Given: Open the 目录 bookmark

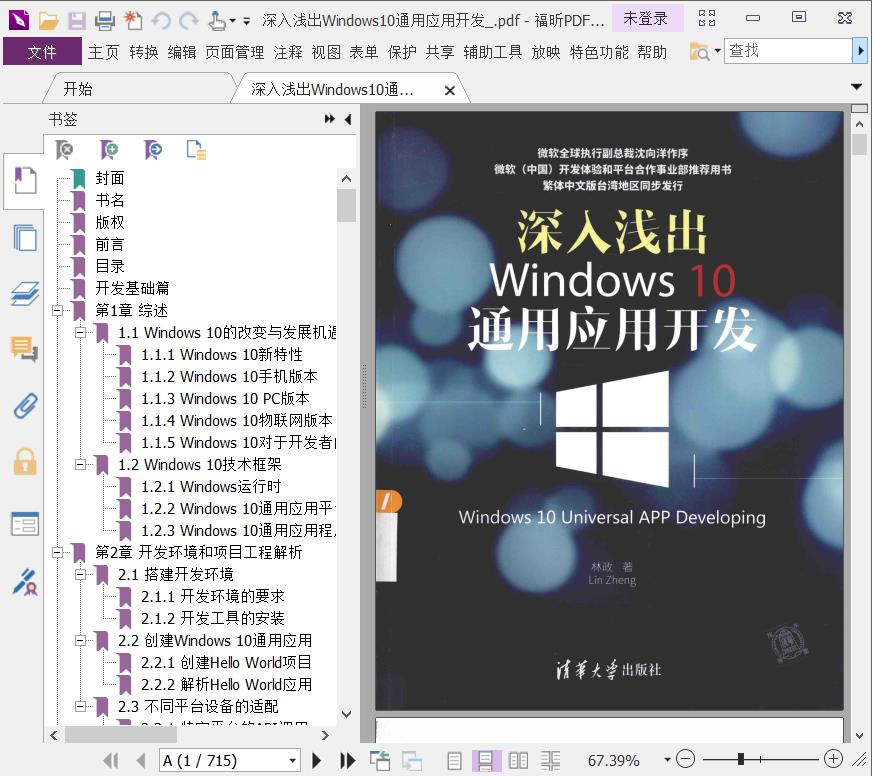Looking at the screenshot, I should coord(110,266).
